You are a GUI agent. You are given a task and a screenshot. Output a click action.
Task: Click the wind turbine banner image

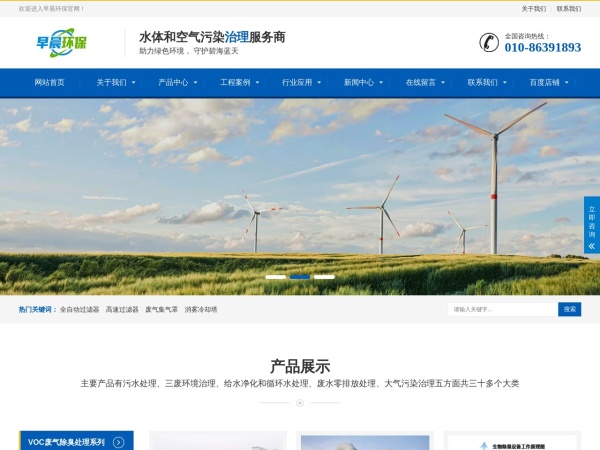coord(300,197)
